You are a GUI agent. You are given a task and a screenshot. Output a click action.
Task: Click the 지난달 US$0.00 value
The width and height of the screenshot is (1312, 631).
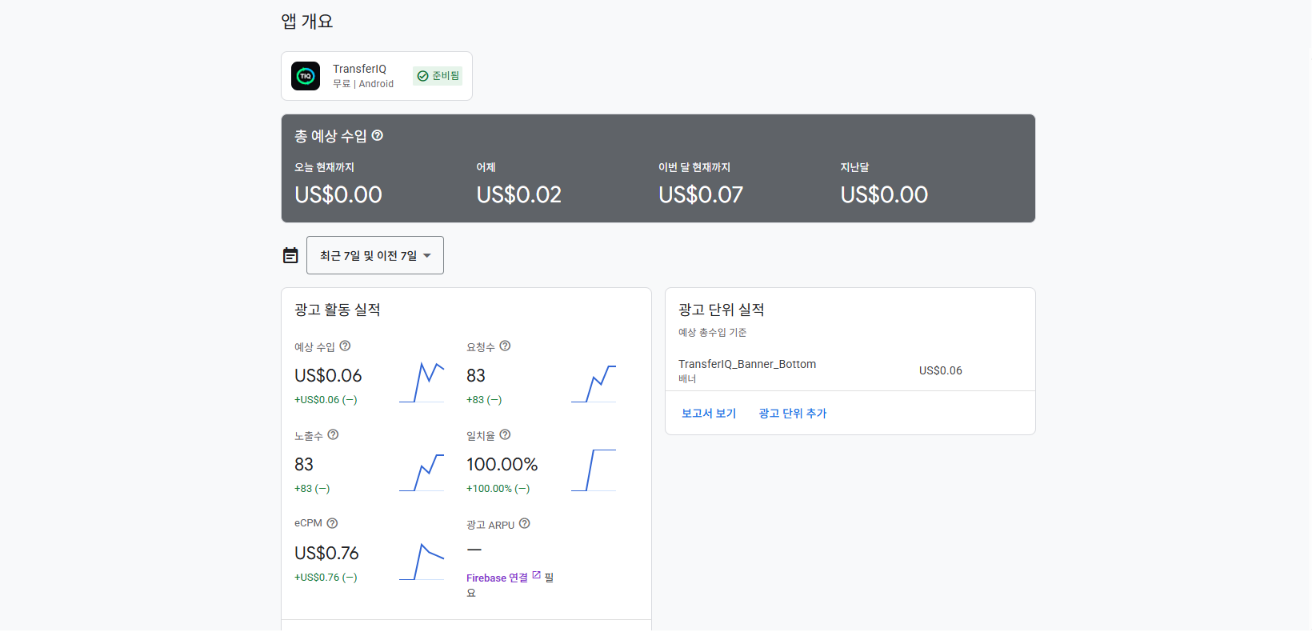point(884,195)
